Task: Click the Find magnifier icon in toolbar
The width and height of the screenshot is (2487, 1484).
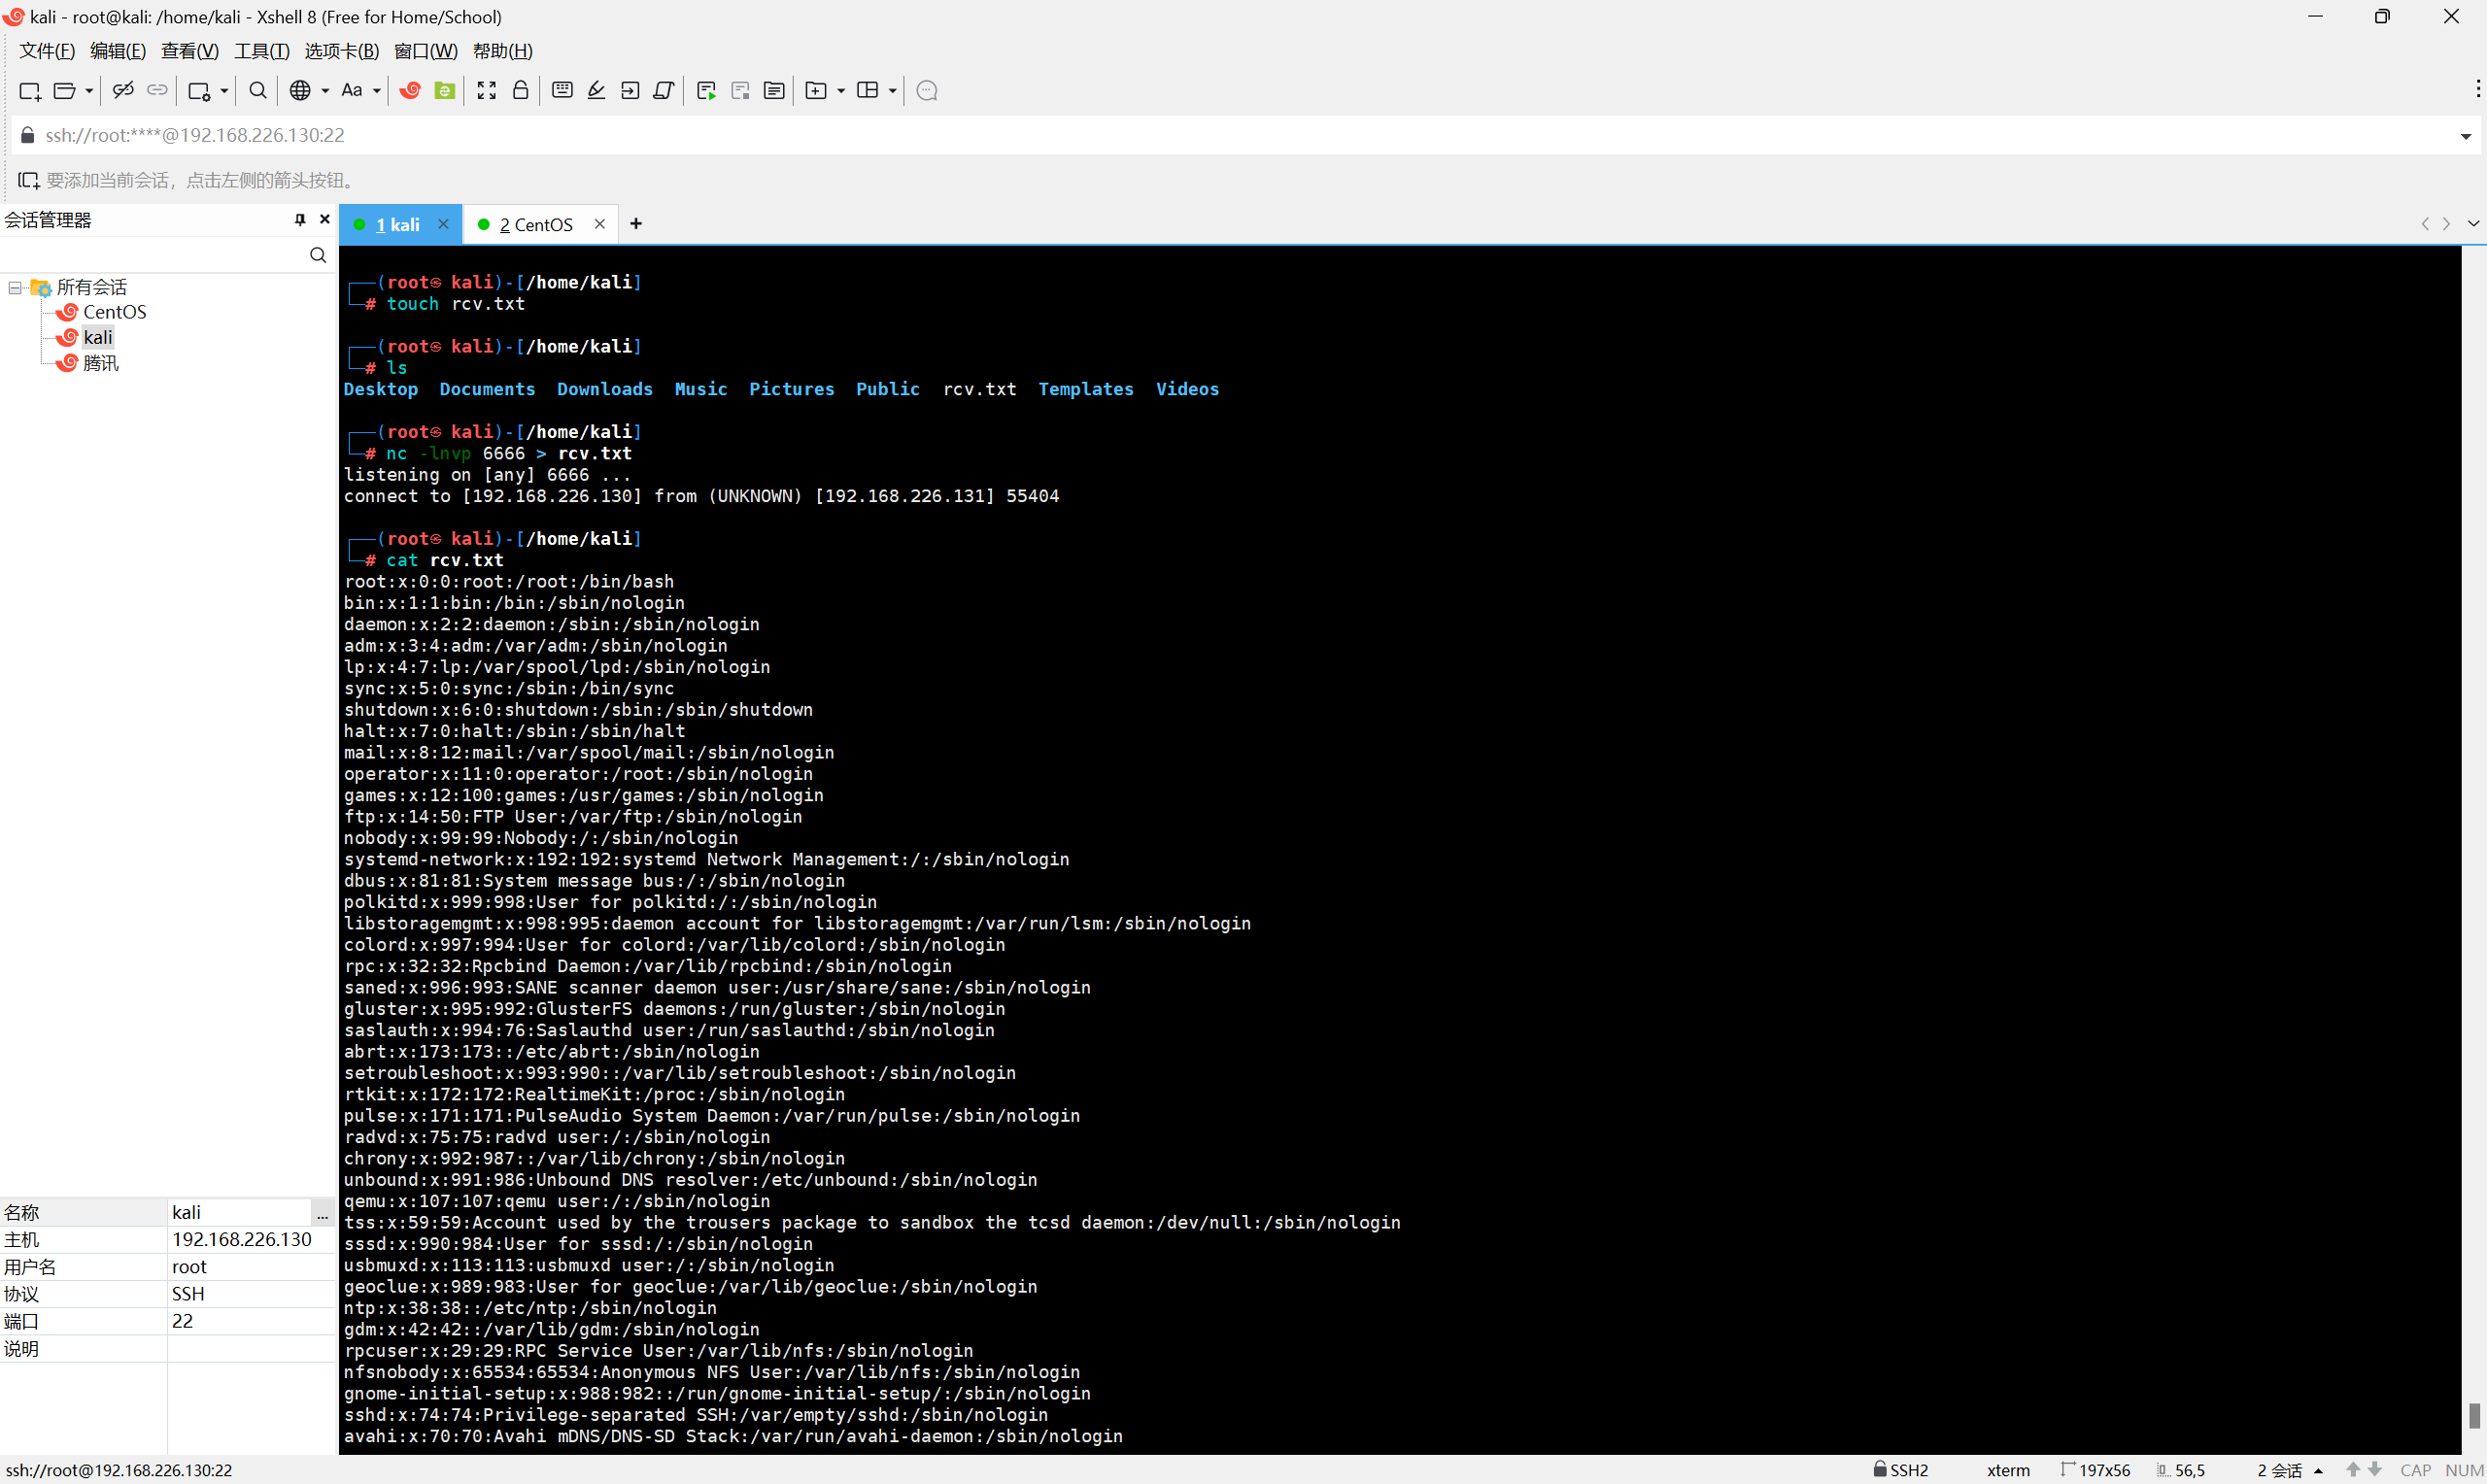Action: tap(258, 91)
